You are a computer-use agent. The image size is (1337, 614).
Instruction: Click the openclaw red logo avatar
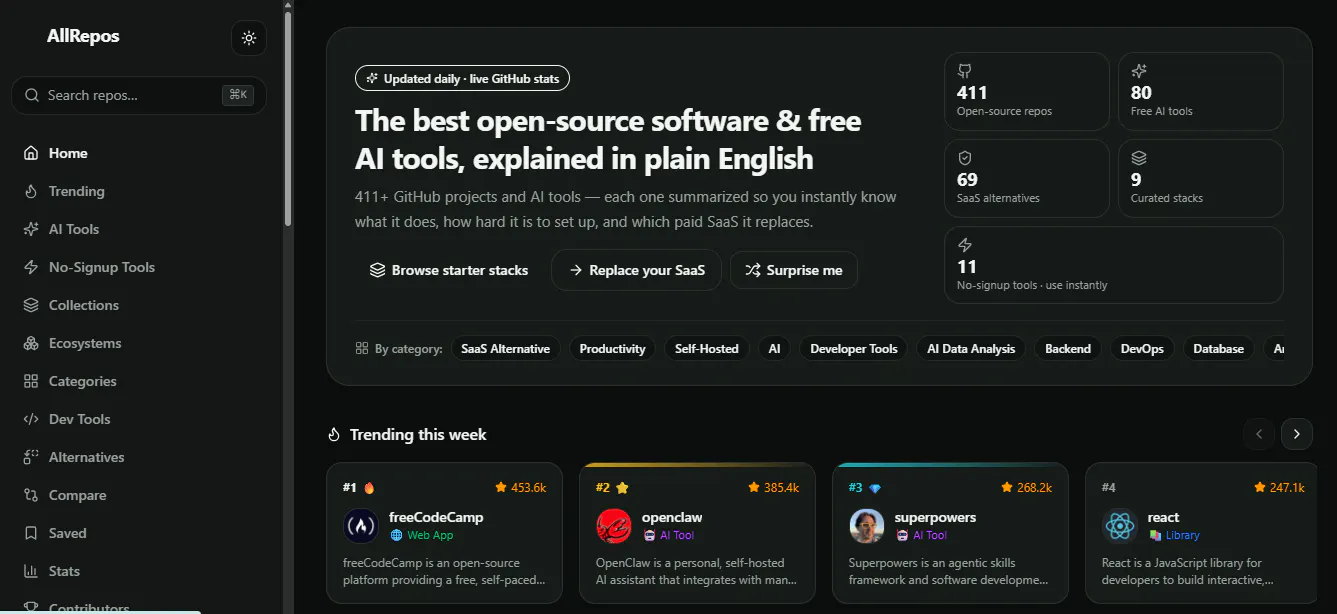[614, 526]
